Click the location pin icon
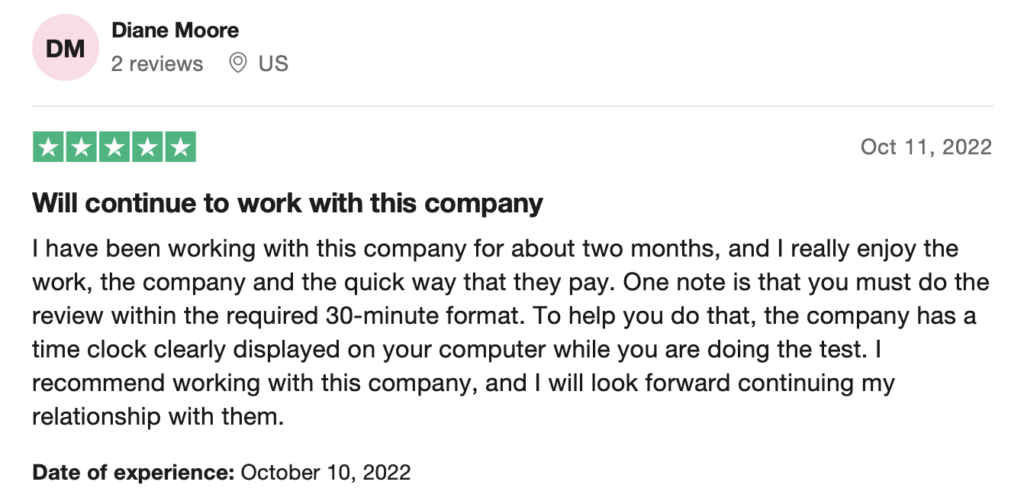 point(238,63)
